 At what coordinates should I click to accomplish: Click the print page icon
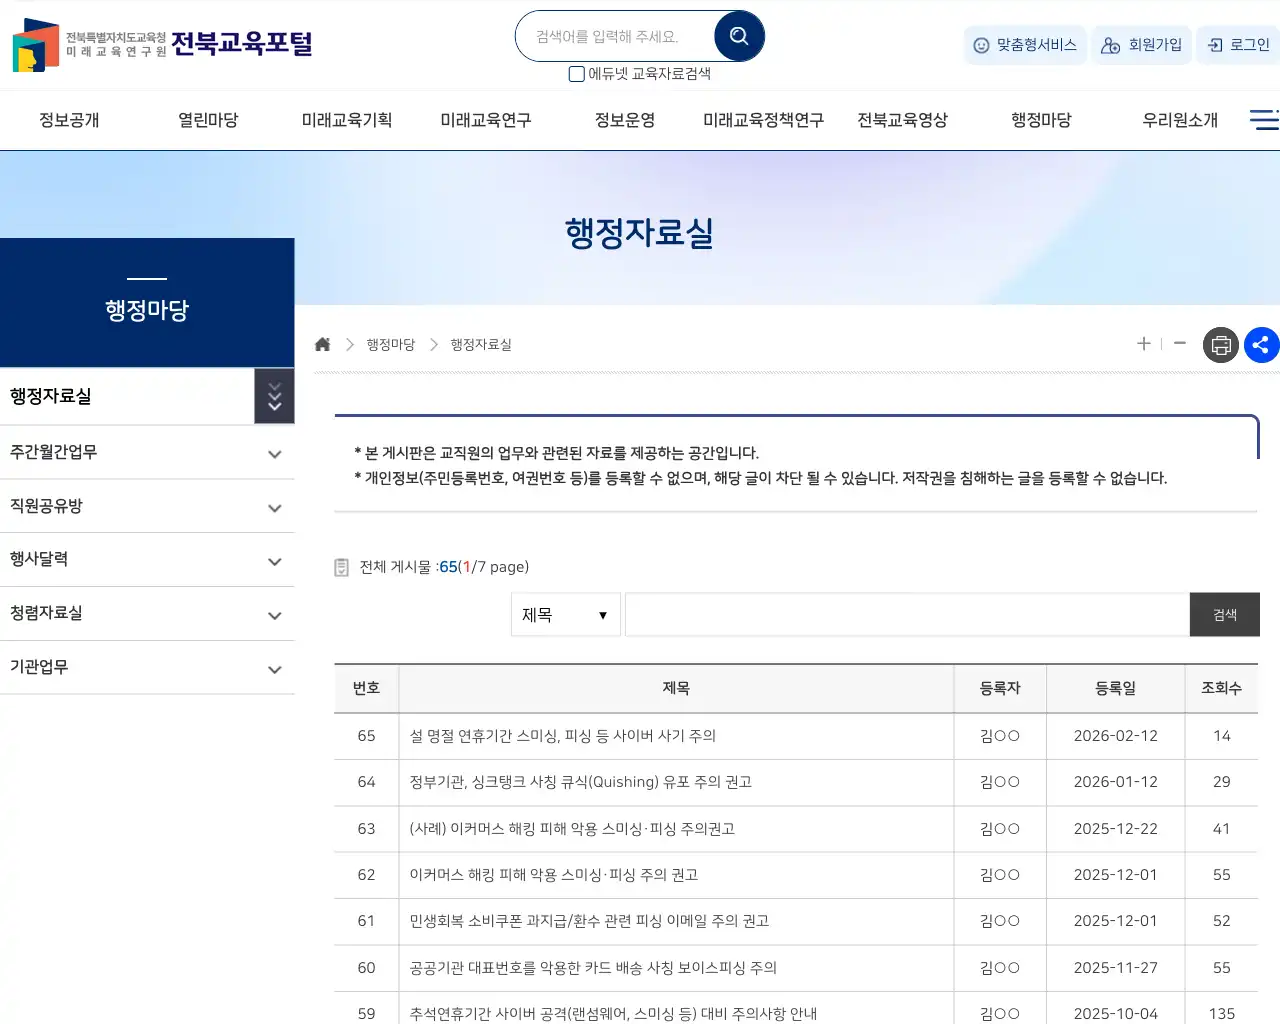(x=1220, y=344)
